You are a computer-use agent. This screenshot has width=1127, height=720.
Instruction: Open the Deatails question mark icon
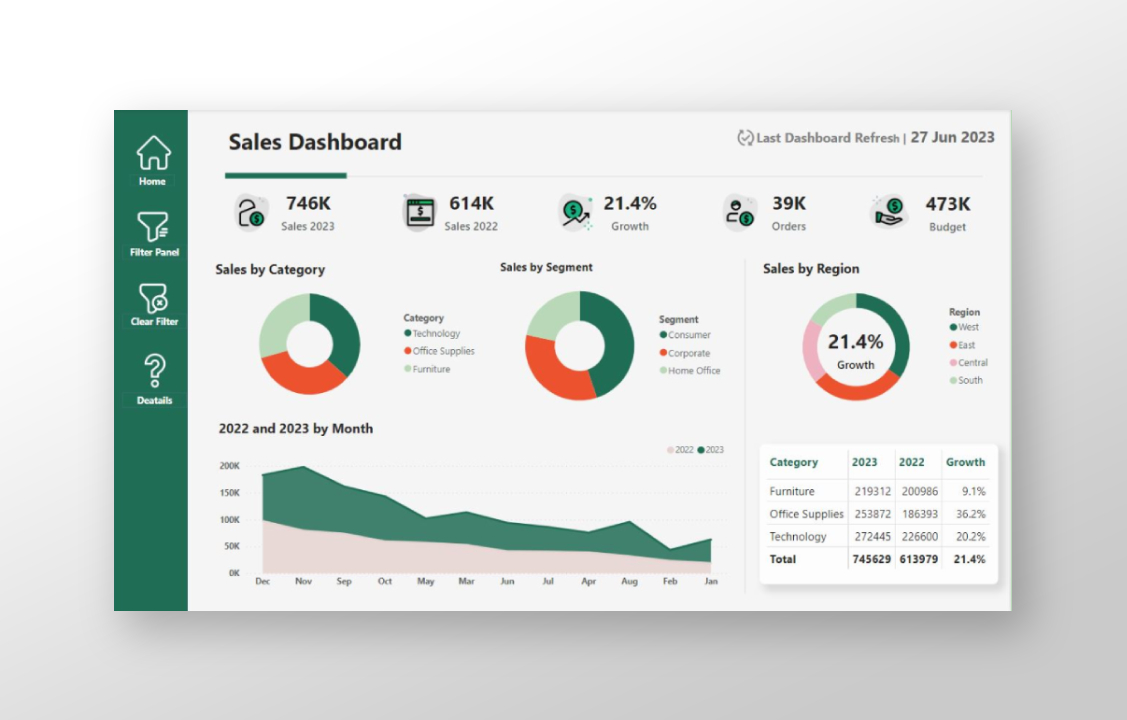[x=154, y=370]
